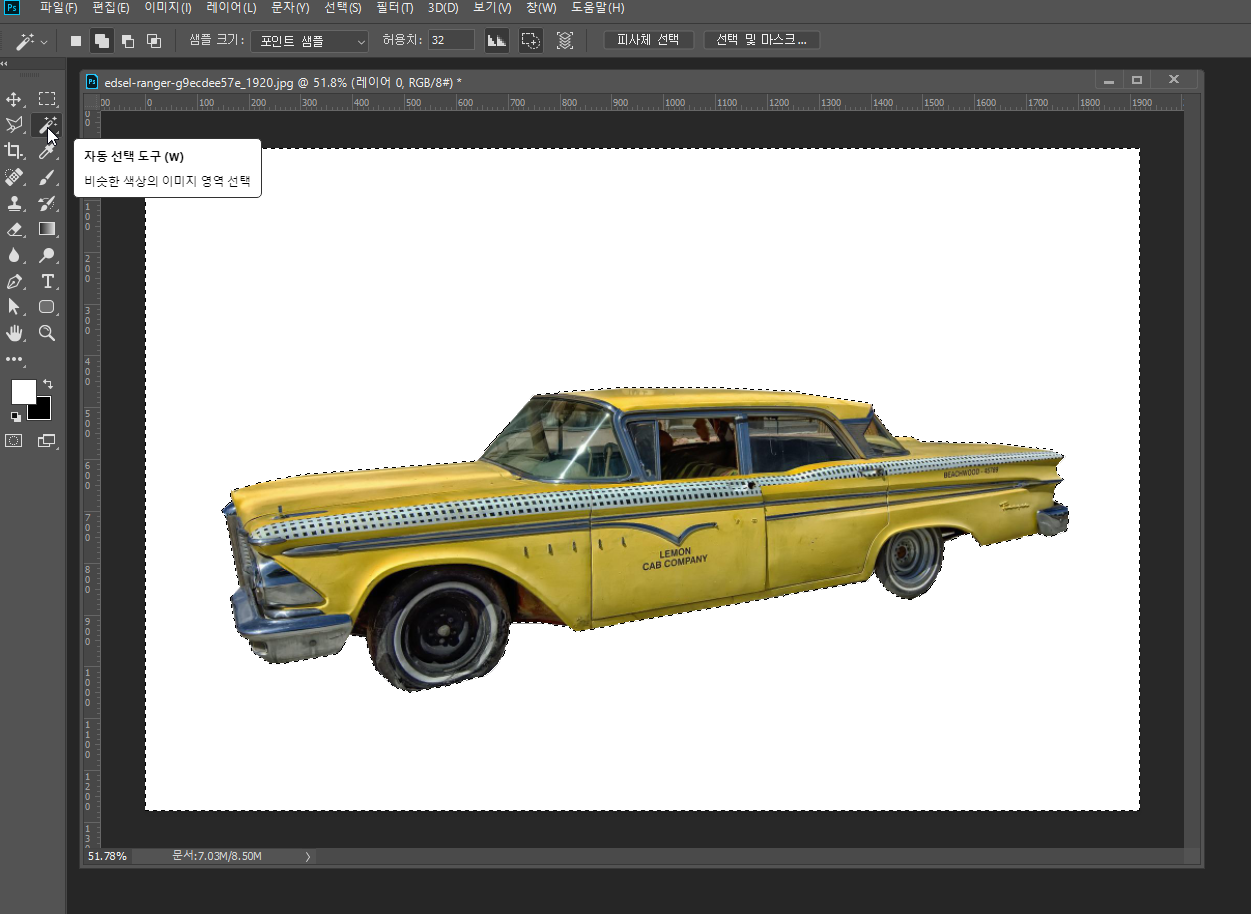The width and height of the screenshot is (1251, 914).
Task: Click the Photoshop Ps application logo
Action: coord(12,8)
